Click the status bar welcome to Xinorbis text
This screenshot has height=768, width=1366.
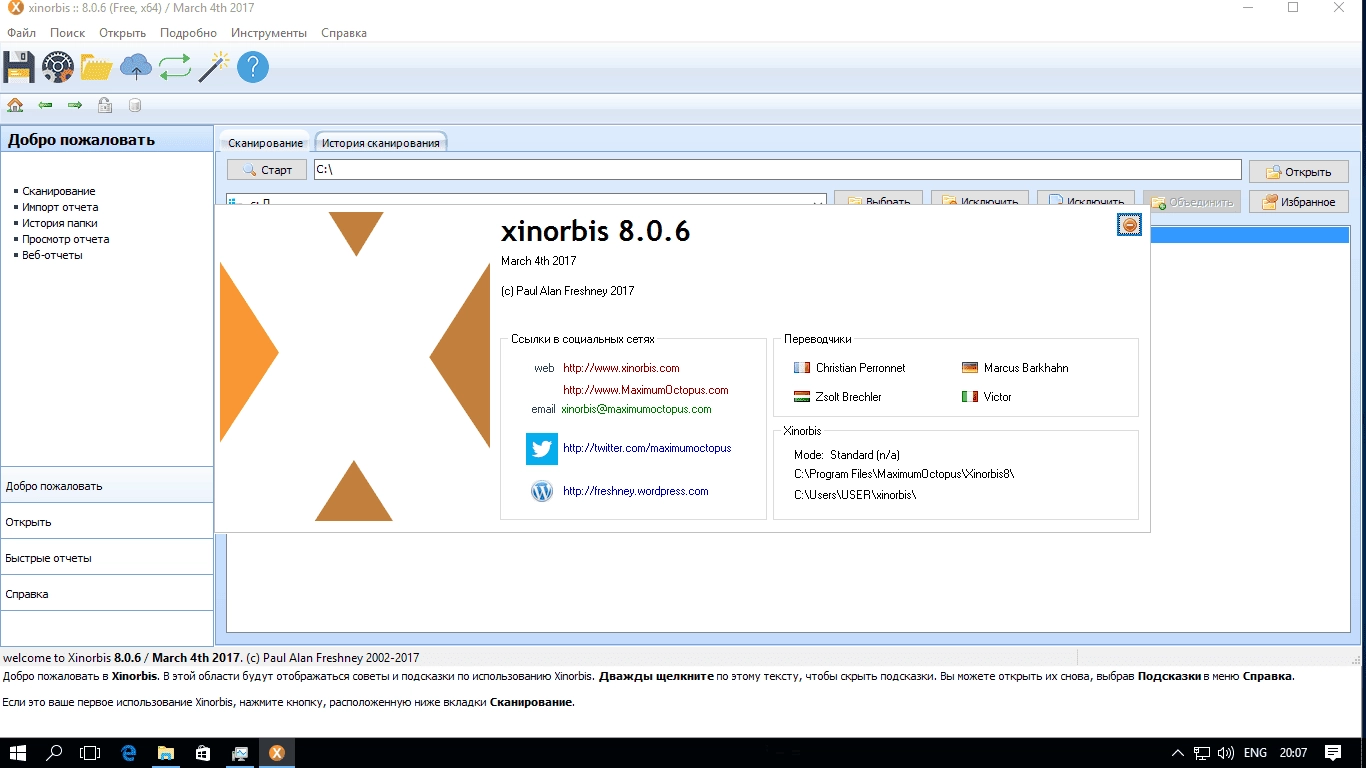pyautogui.click(x=211, y=658)
